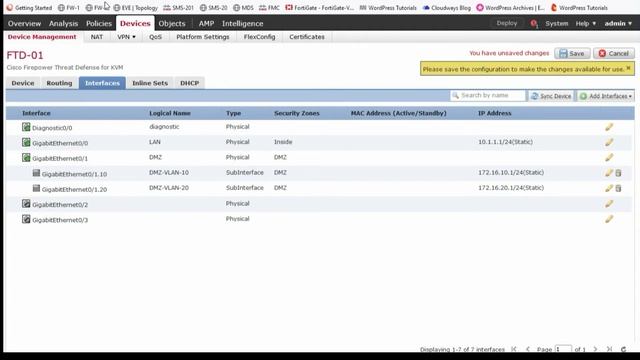
Task: Go to the first page of interfaces
Action: [x=514, y=349]
